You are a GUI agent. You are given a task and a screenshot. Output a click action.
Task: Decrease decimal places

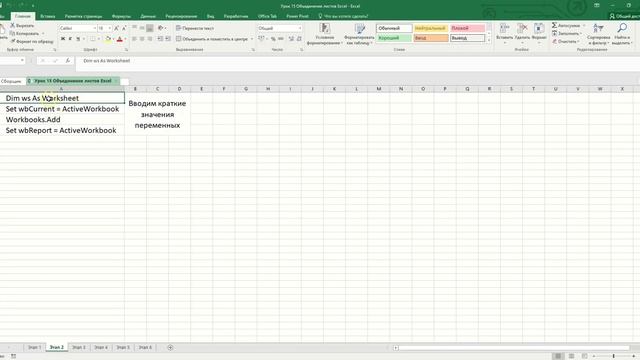pyautogui.click(x=299, y=39)
